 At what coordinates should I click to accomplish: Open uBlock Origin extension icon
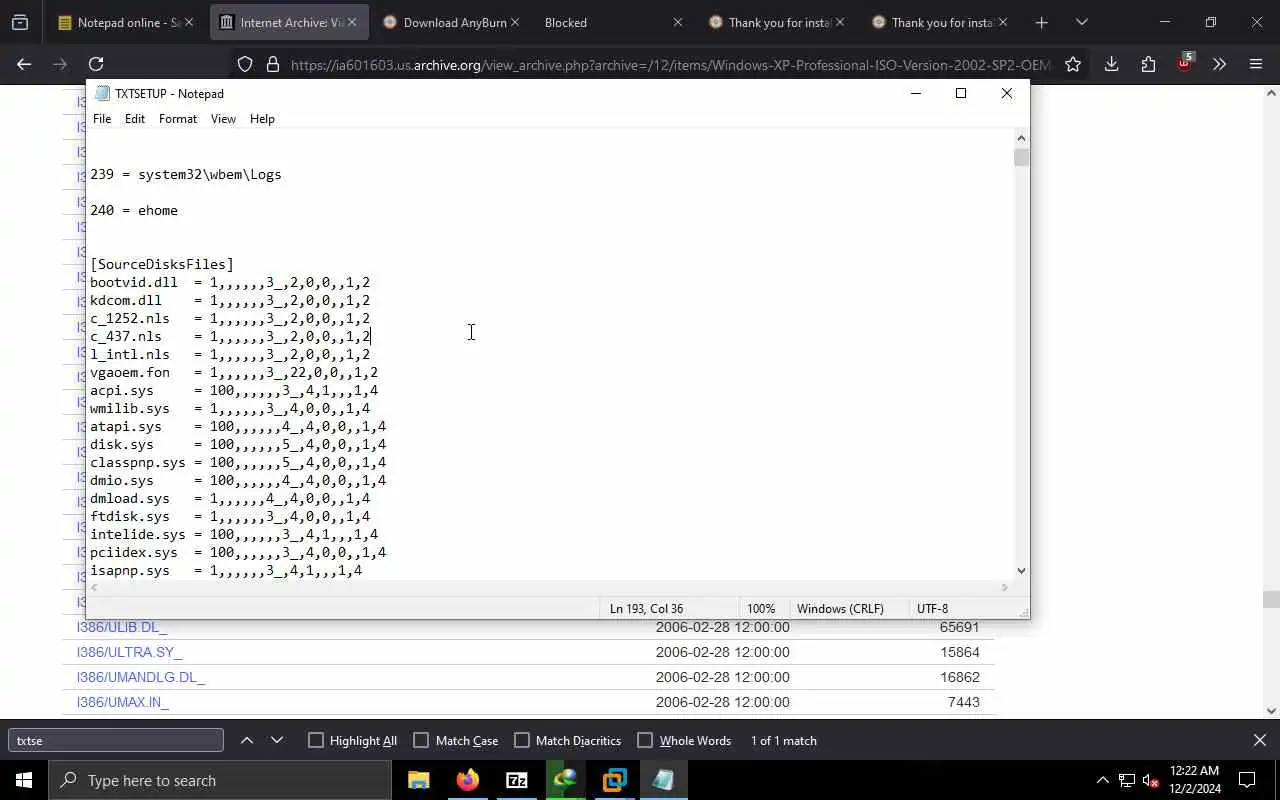(1185, 63)
